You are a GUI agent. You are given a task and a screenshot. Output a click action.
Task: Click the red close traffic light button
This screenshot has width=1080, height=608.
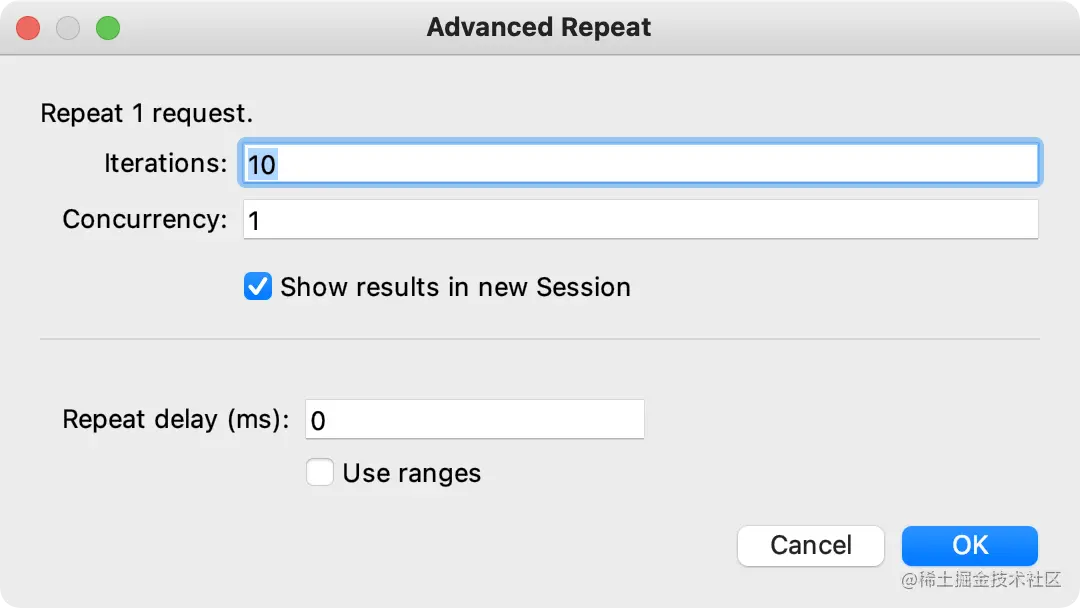pos(27,28)
